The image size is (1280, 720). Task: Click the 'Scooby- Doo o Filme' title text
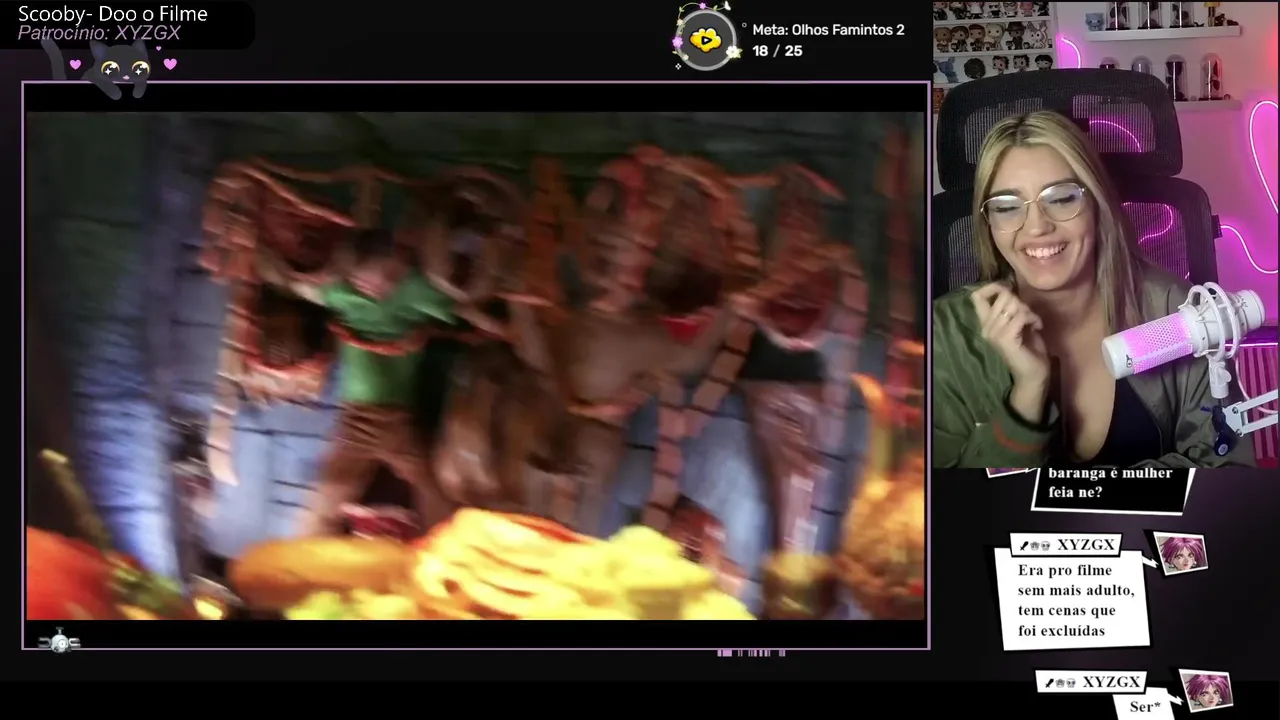click(113, 14)
